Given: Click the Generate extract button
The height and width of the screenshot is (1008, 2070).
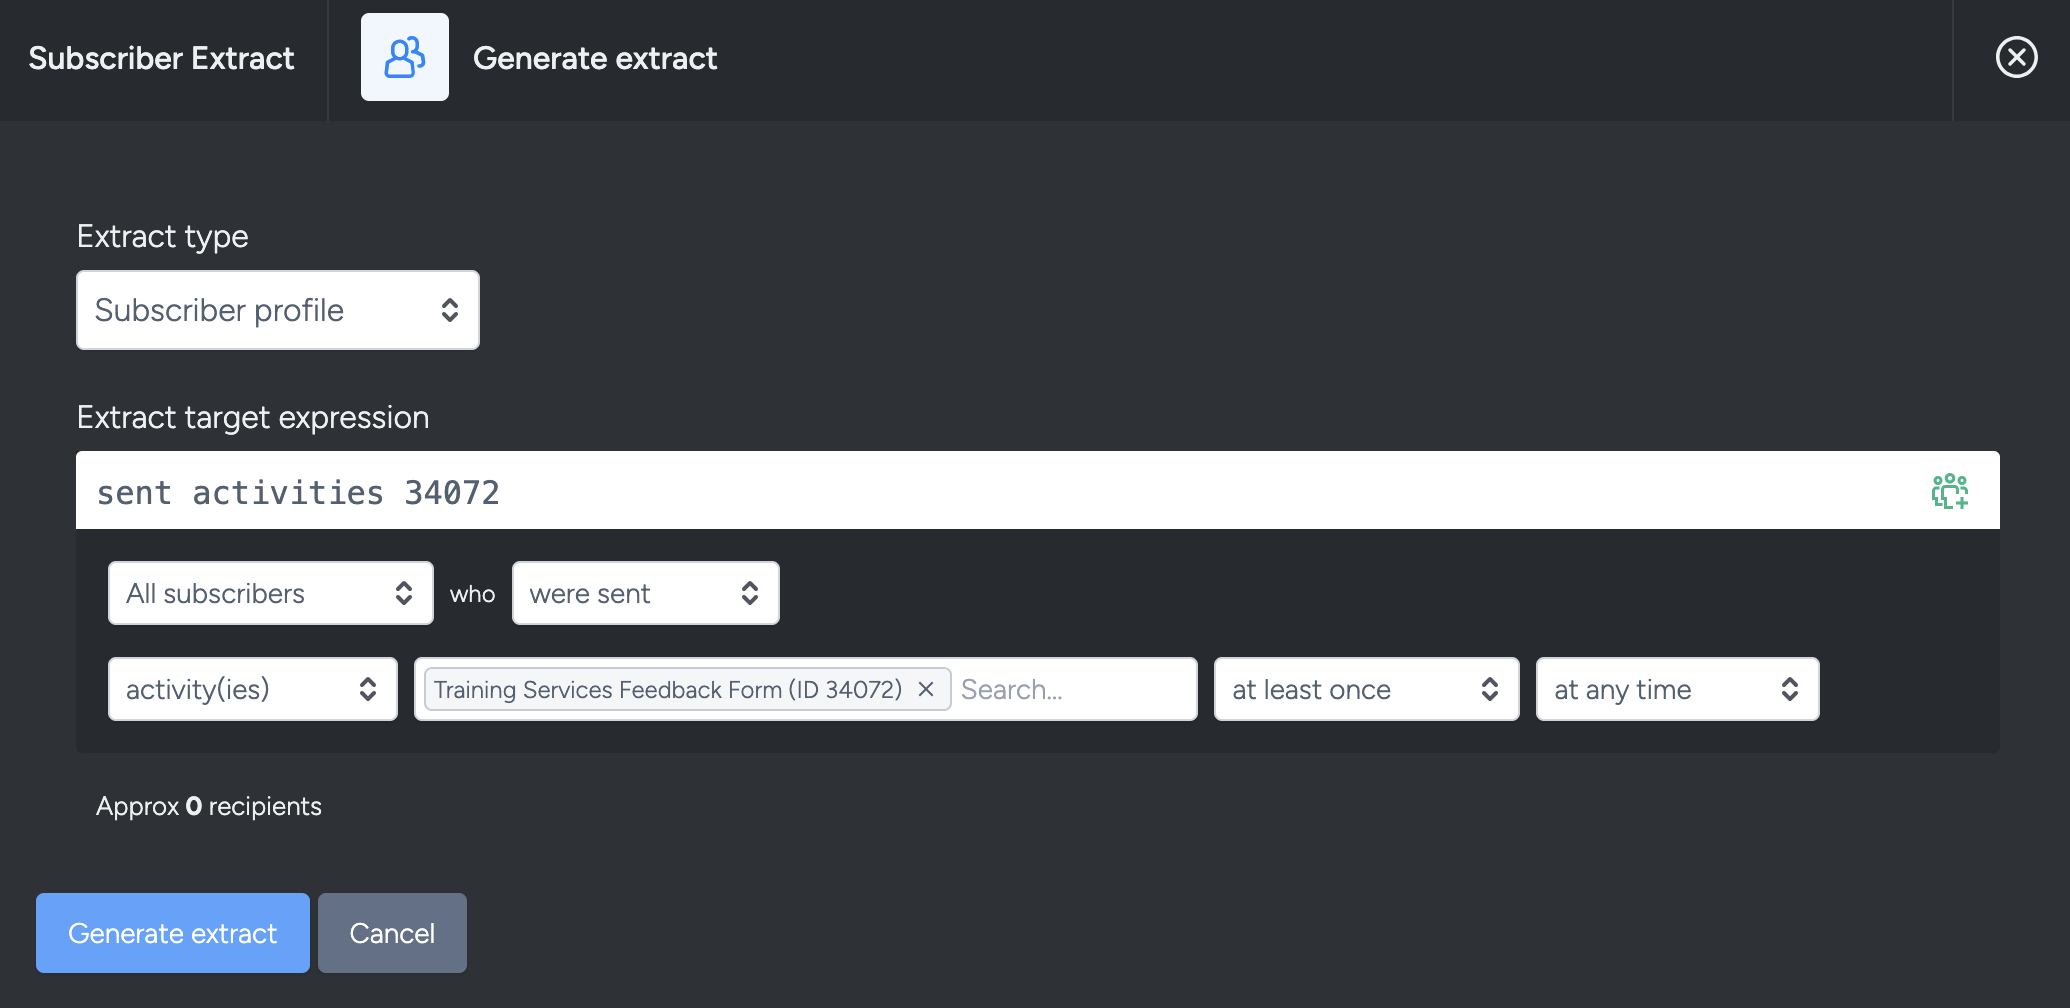Looking at the screenshot, I should pos(173,933).
